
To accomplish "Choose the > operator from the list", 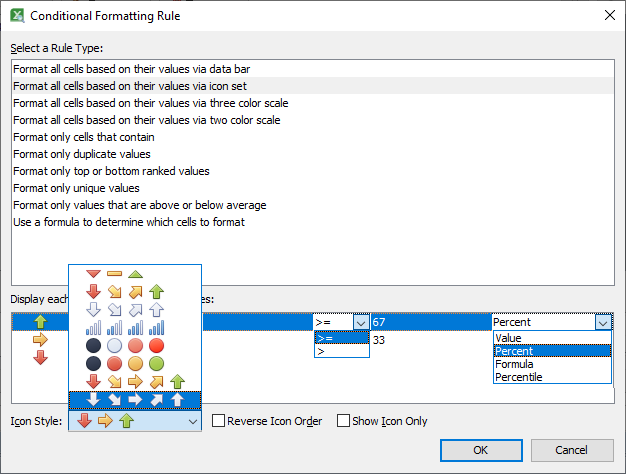I will pyautogui.click(x=340, y=352).
